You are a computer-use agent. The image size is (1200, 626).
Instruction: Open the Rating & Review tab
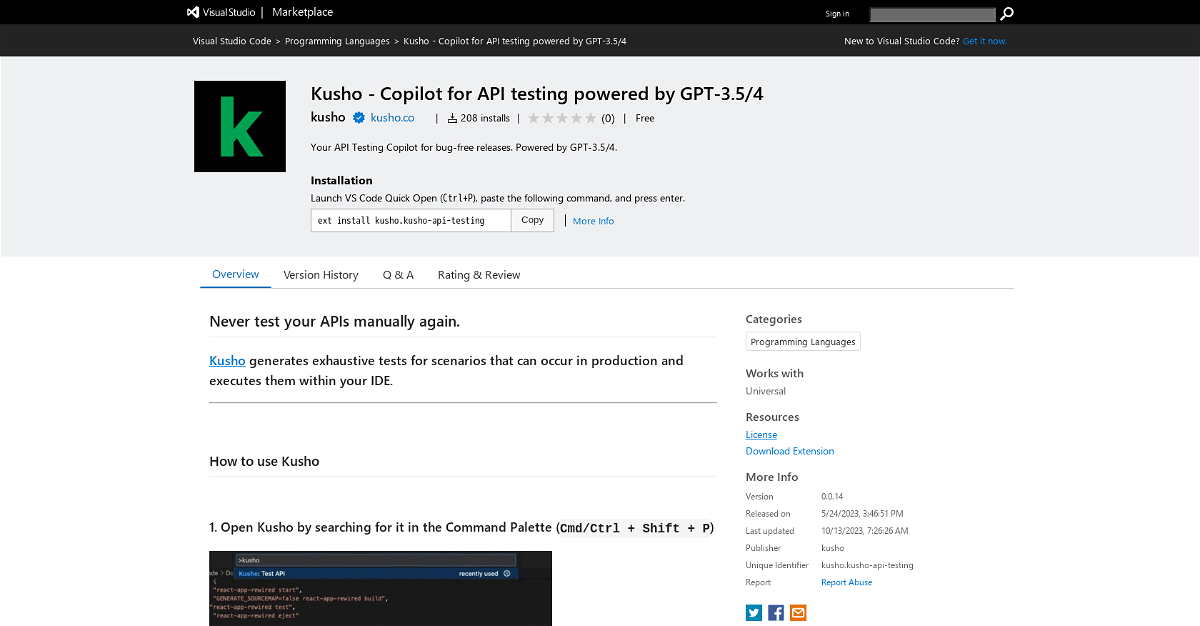[479, 275]
